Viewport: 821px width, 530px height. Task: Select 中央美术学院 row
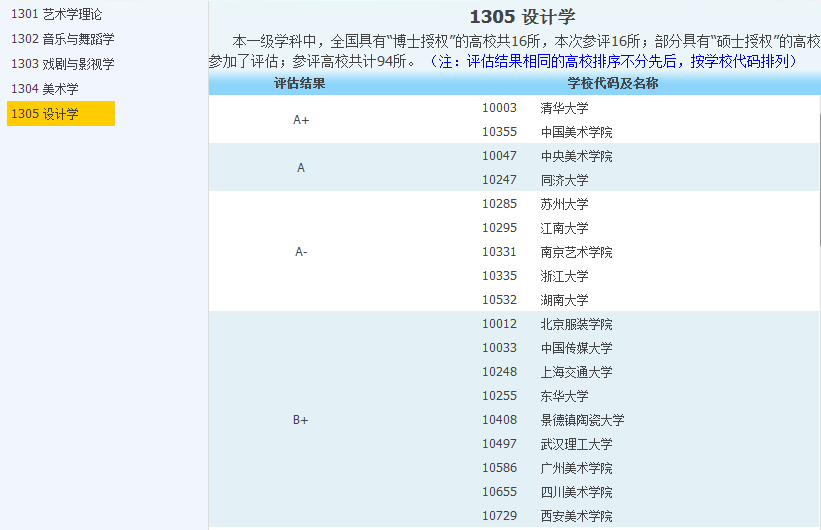[576, 156]
